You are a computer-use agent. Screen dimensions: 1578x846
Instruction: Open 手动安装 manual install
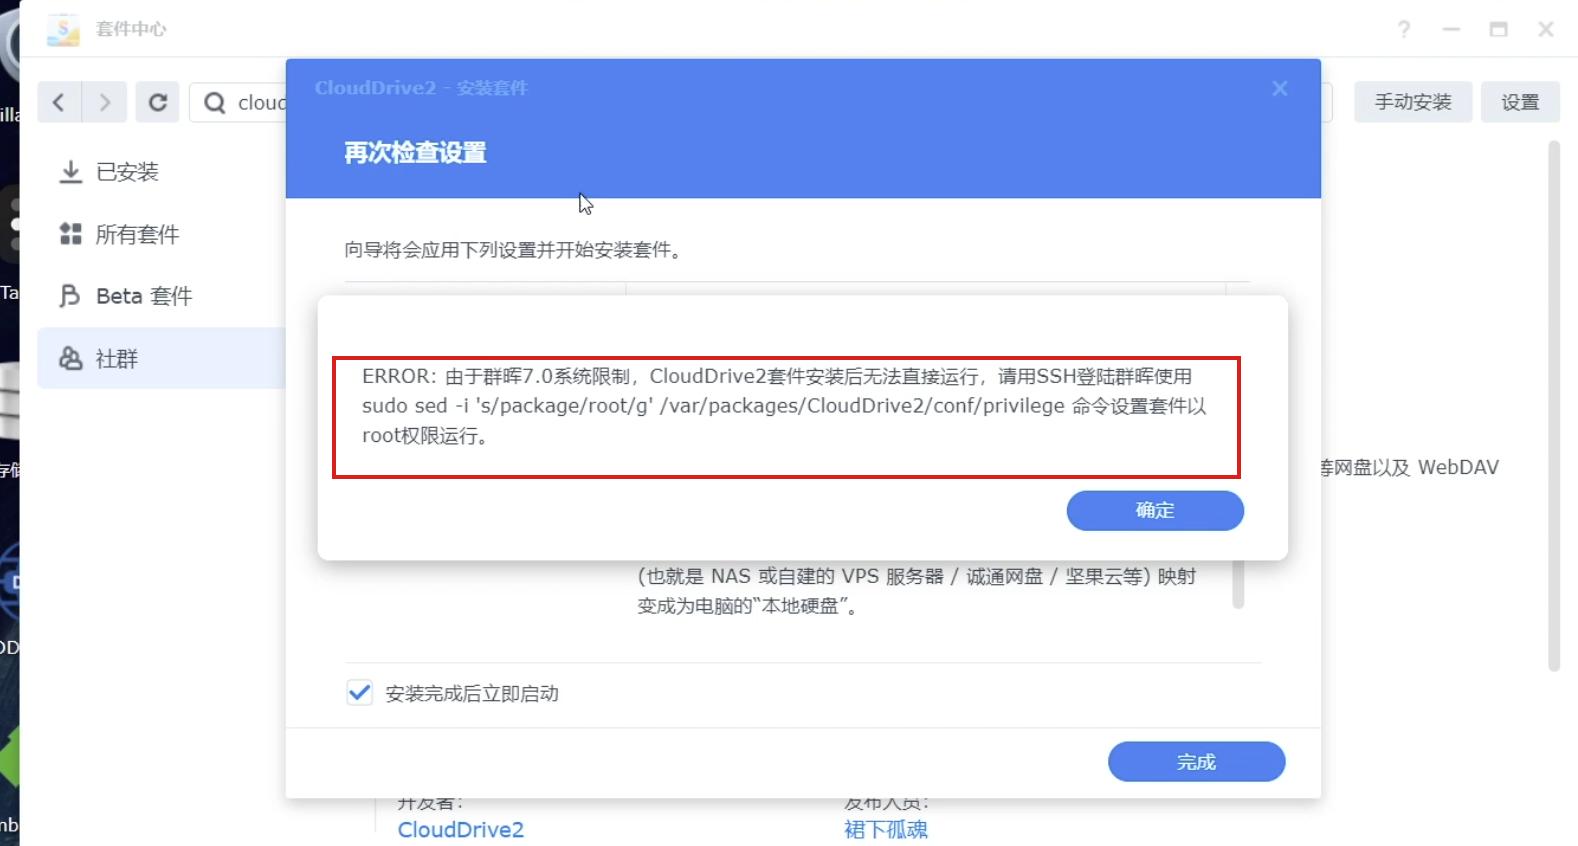[1412, 102]
